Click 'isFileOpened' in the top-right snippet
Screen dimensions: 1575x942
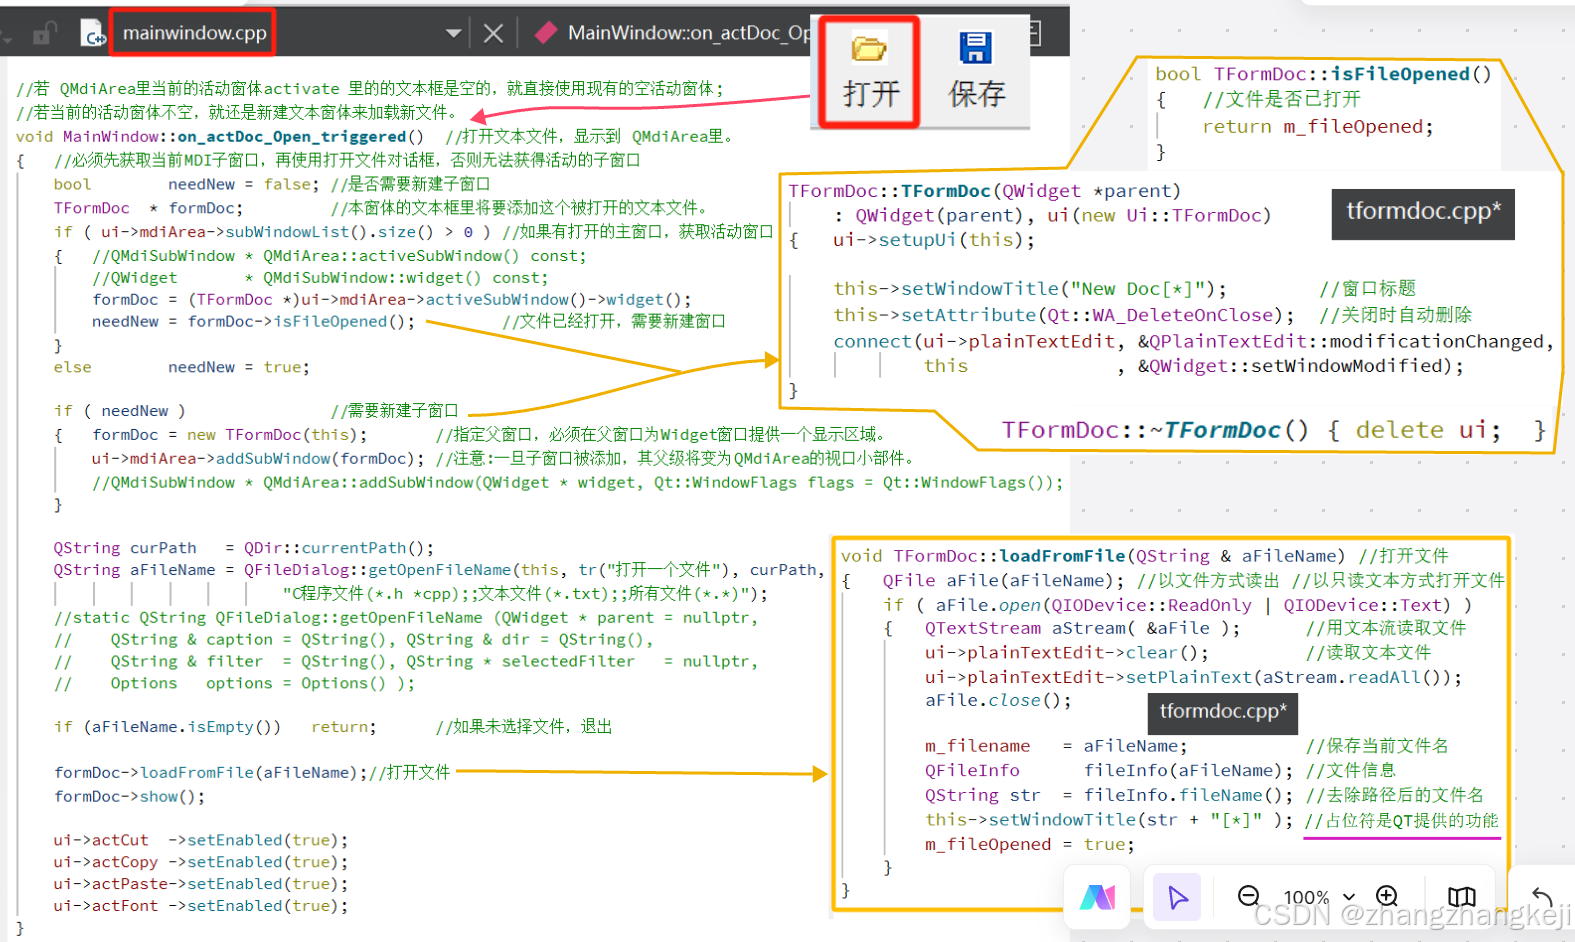(1400, 74)
